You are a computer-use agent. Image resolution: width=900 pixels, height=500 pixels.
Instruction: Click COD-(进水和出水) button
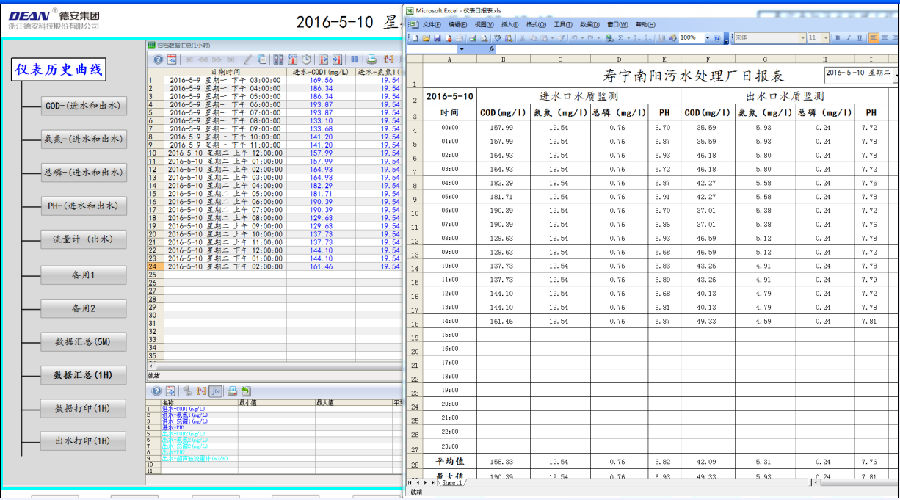(x=83, y=106)
